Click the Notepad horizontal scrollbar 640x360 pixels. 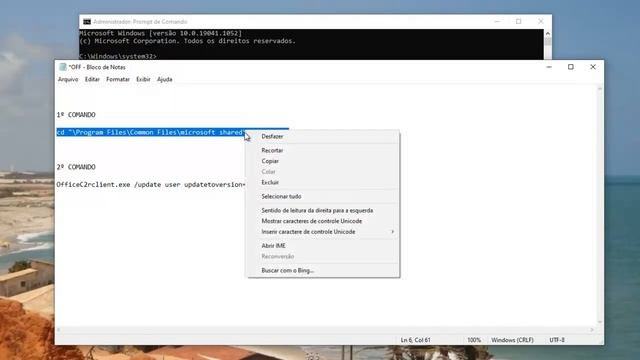point(325,329)
